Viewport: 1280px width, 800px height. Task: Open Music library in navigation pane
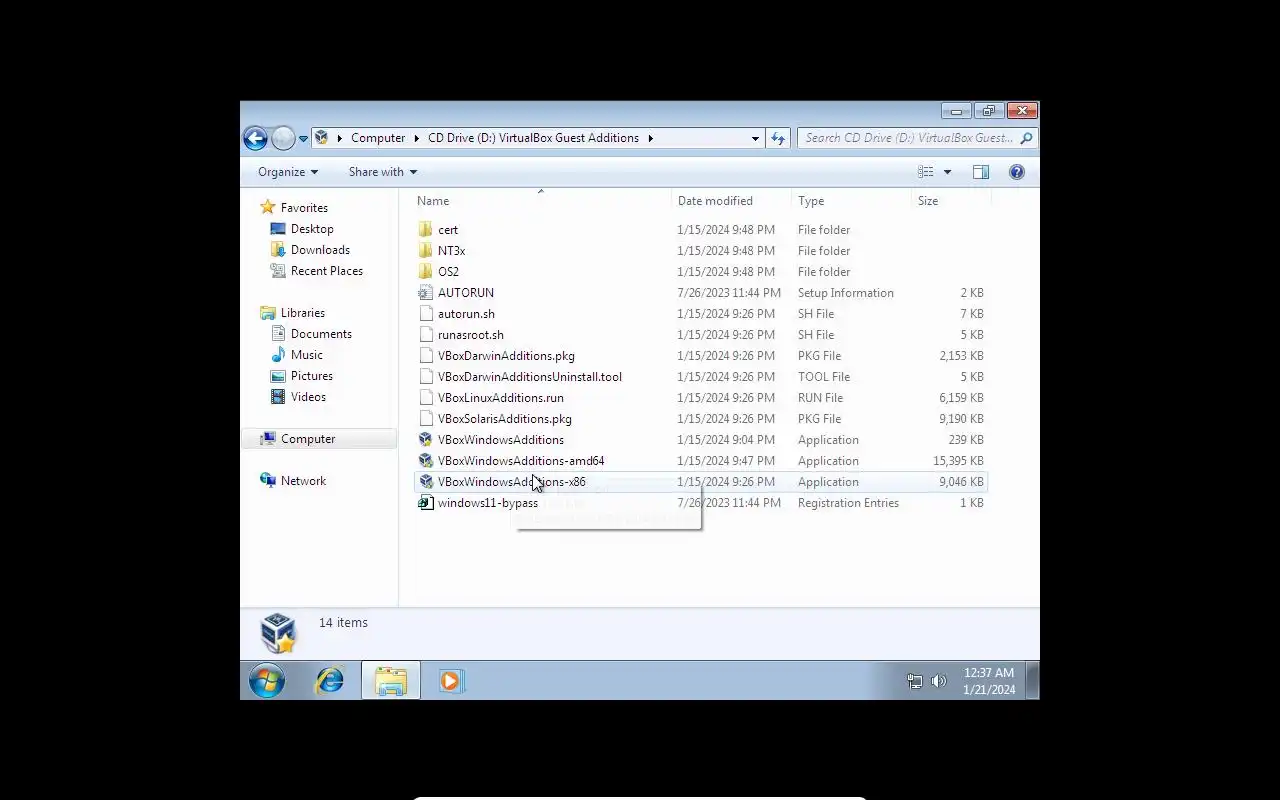(x=307, y=355)
